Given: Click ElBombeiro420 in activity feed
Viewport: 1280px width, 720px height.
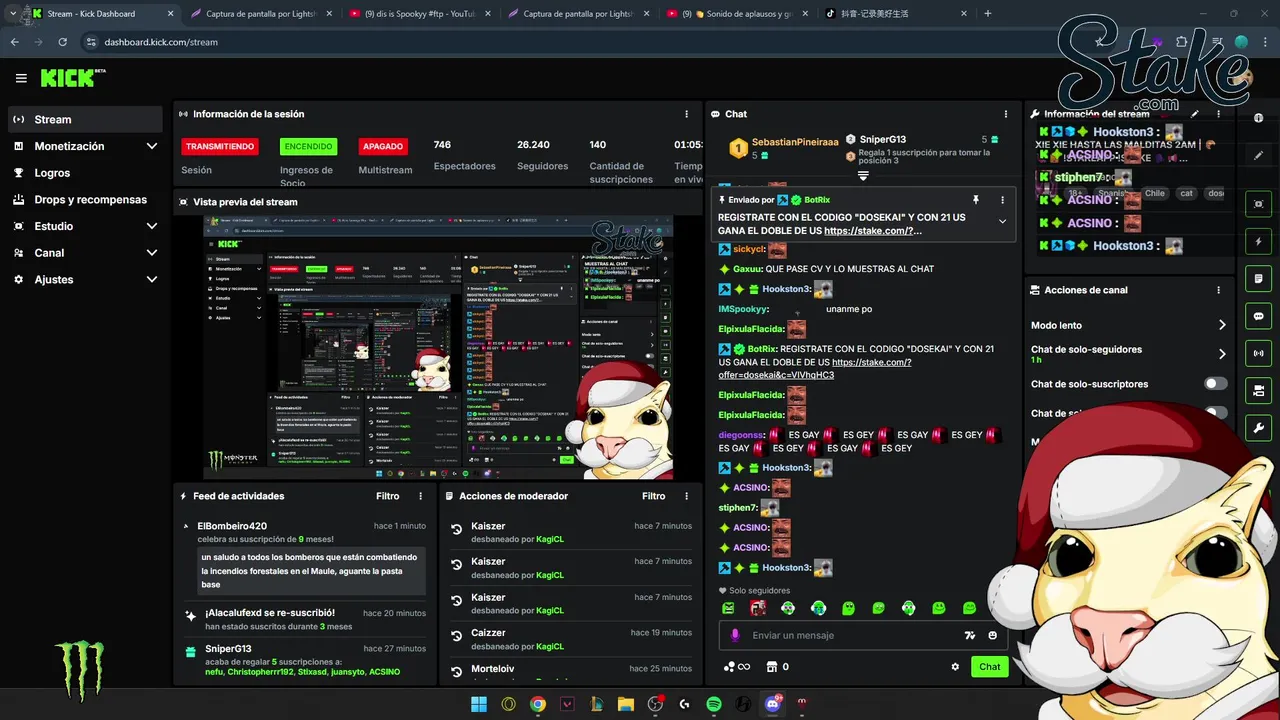Looking at the screenshot, I should coord(232,526).
